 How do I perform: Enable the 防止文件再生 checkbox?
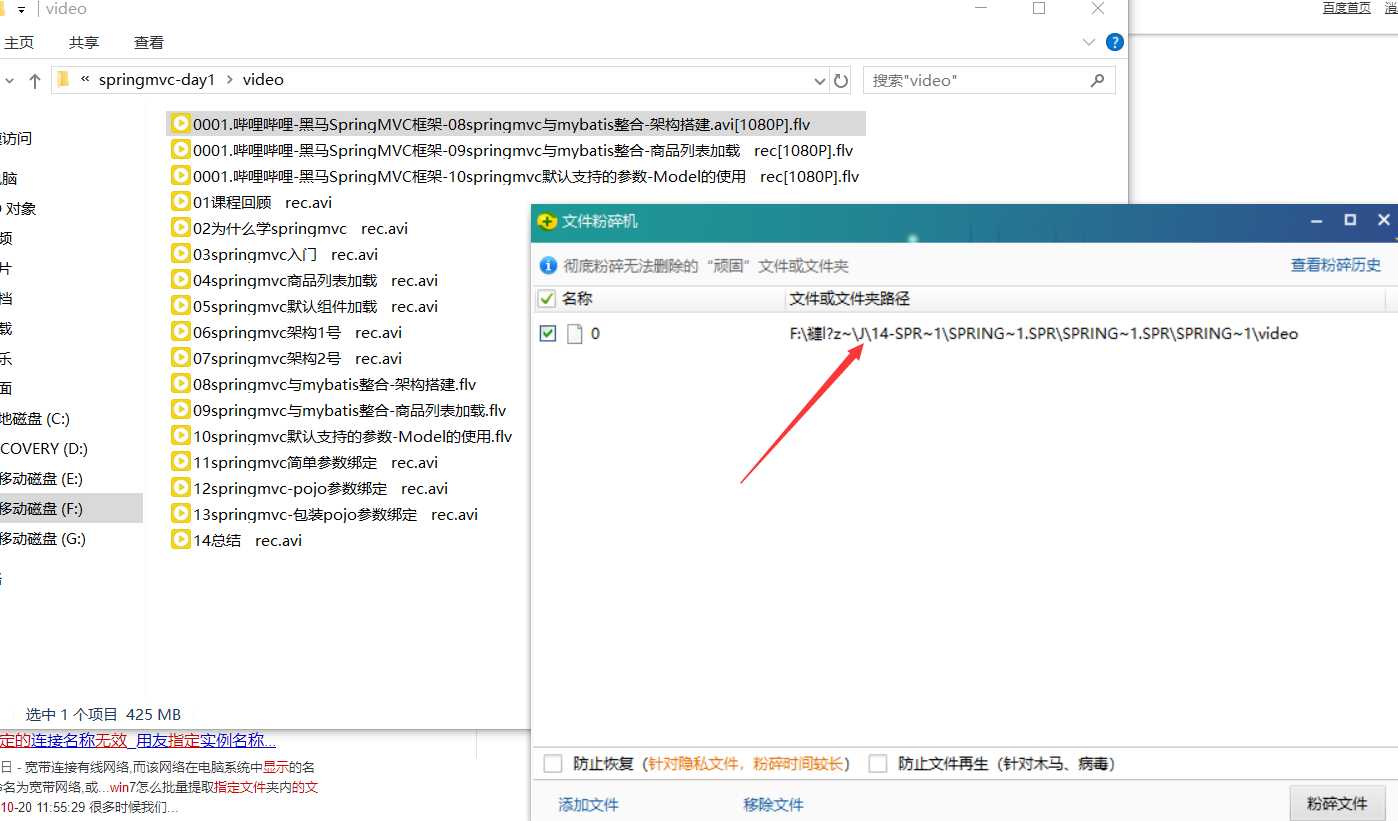[x=878, y=764]
